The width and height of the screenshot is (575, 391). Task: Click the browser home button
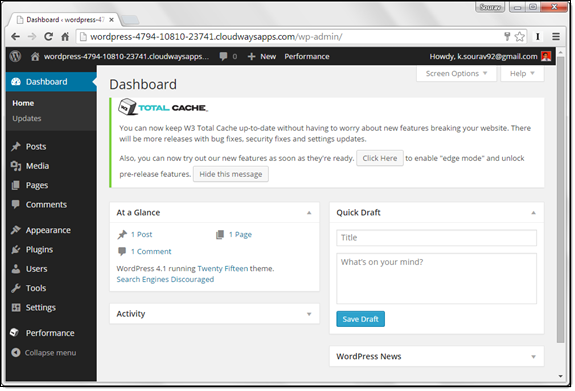[x=65, y=37]
